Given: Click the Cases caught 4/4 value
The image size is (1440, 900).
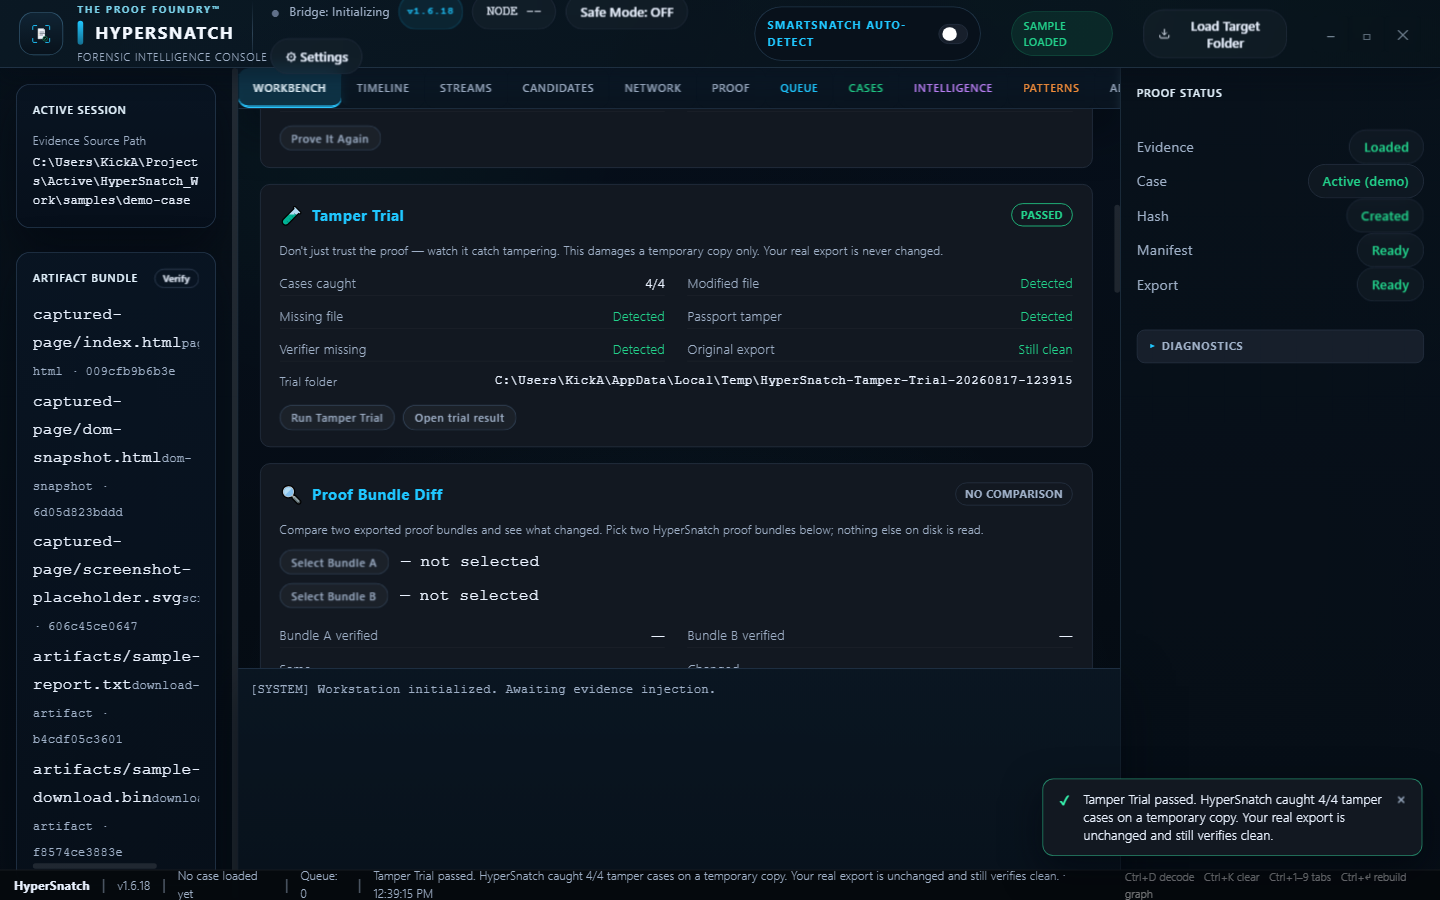Looking at the screenshot, I should click(655, 284).
